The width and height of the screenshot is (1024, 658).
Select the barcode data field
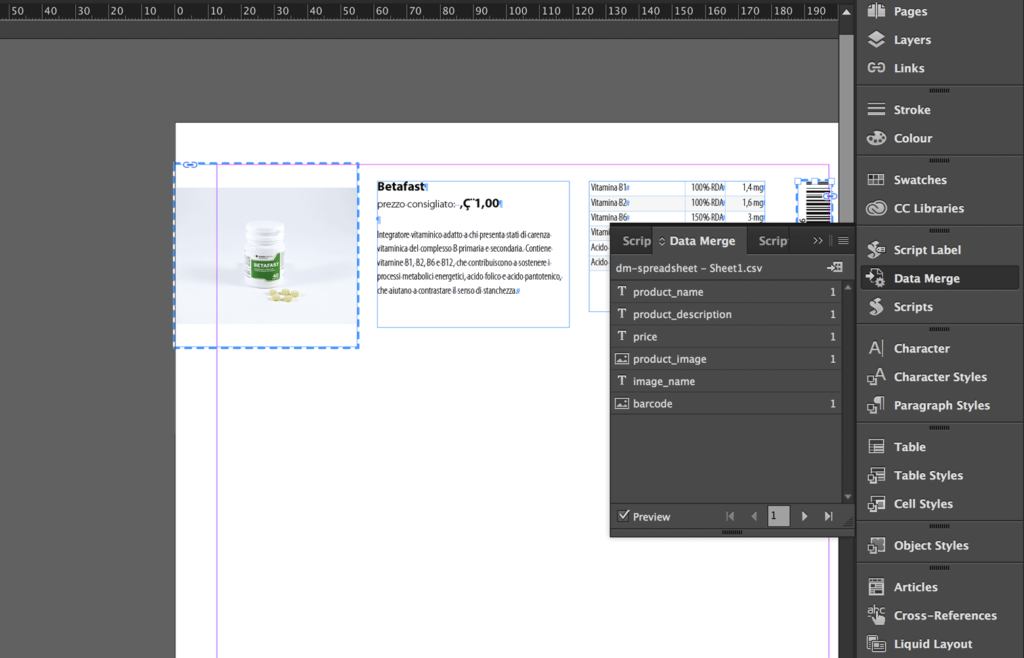tap(726, 403)
